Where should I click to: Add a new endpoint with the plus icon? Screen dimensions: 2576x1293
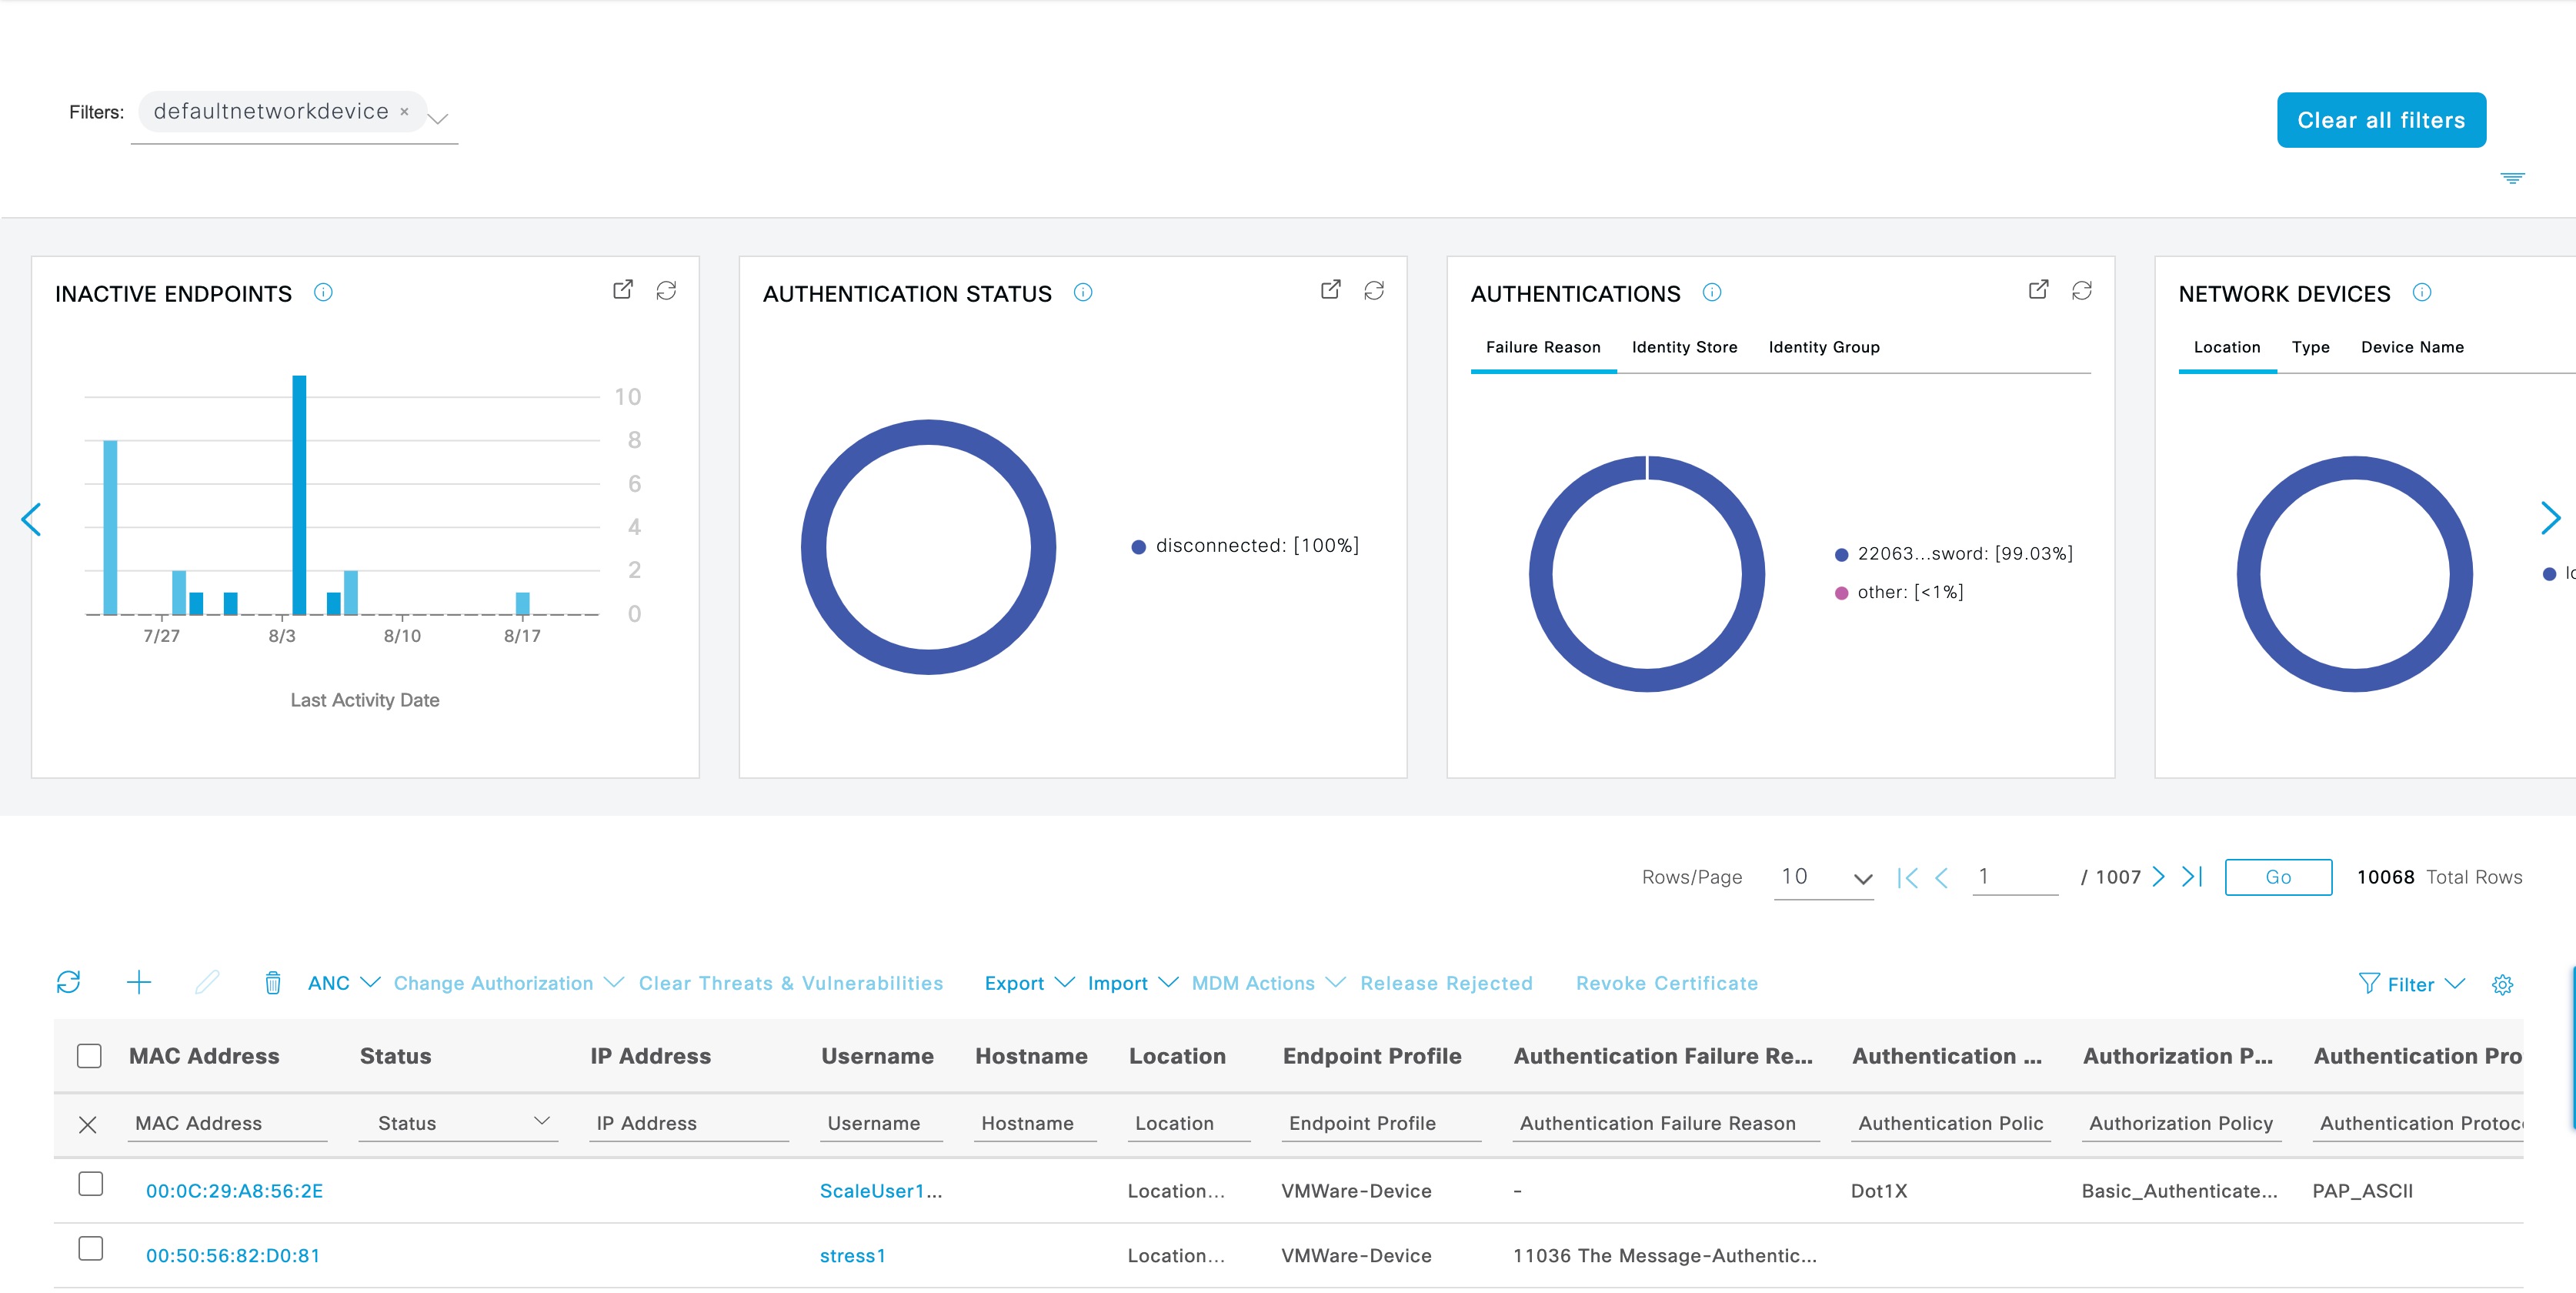pyautogui.click(x=140, y=982)
